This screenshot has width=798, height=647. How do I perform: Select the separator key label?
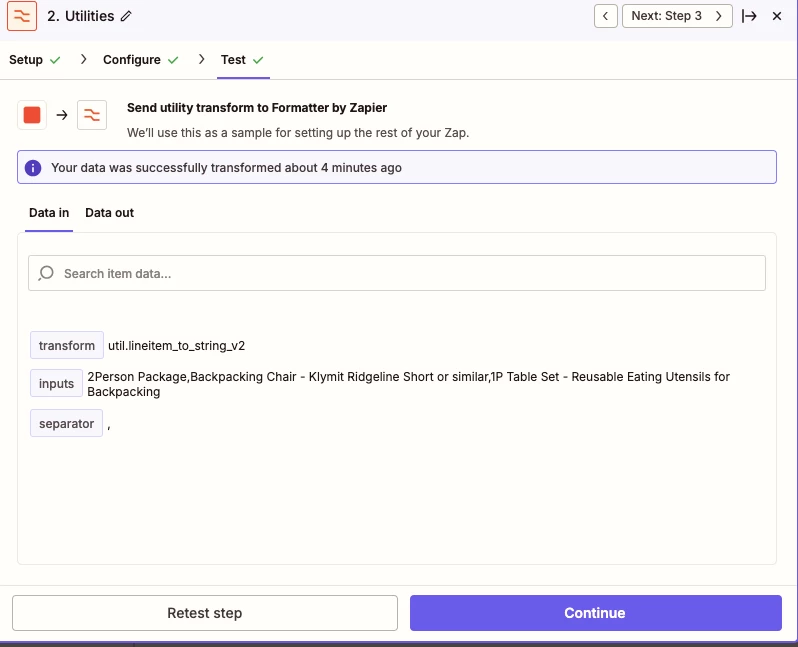[x=67, y=424]
